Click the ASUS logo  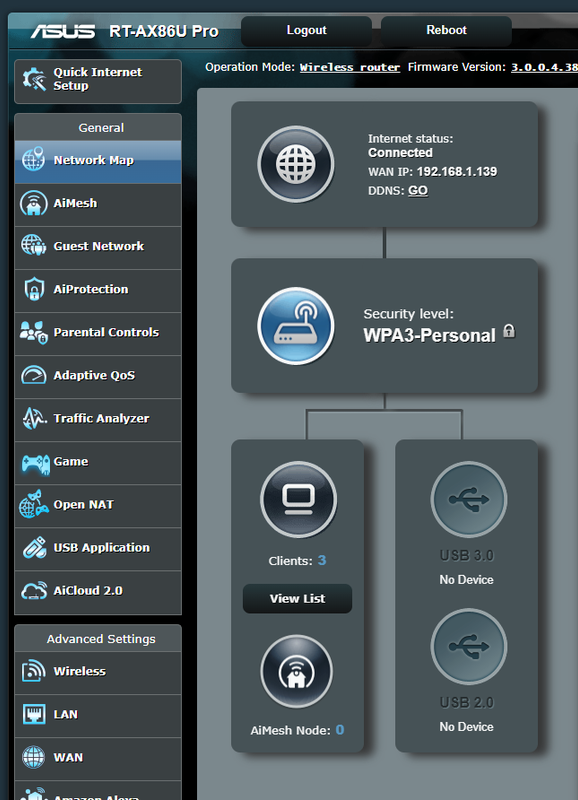63,32
